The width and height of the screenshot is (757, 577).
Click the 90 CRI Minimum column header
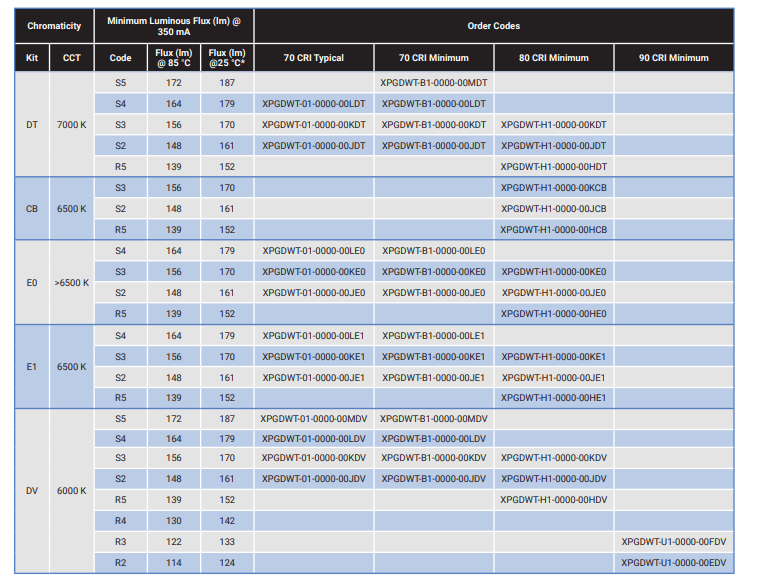coord(674,58)
